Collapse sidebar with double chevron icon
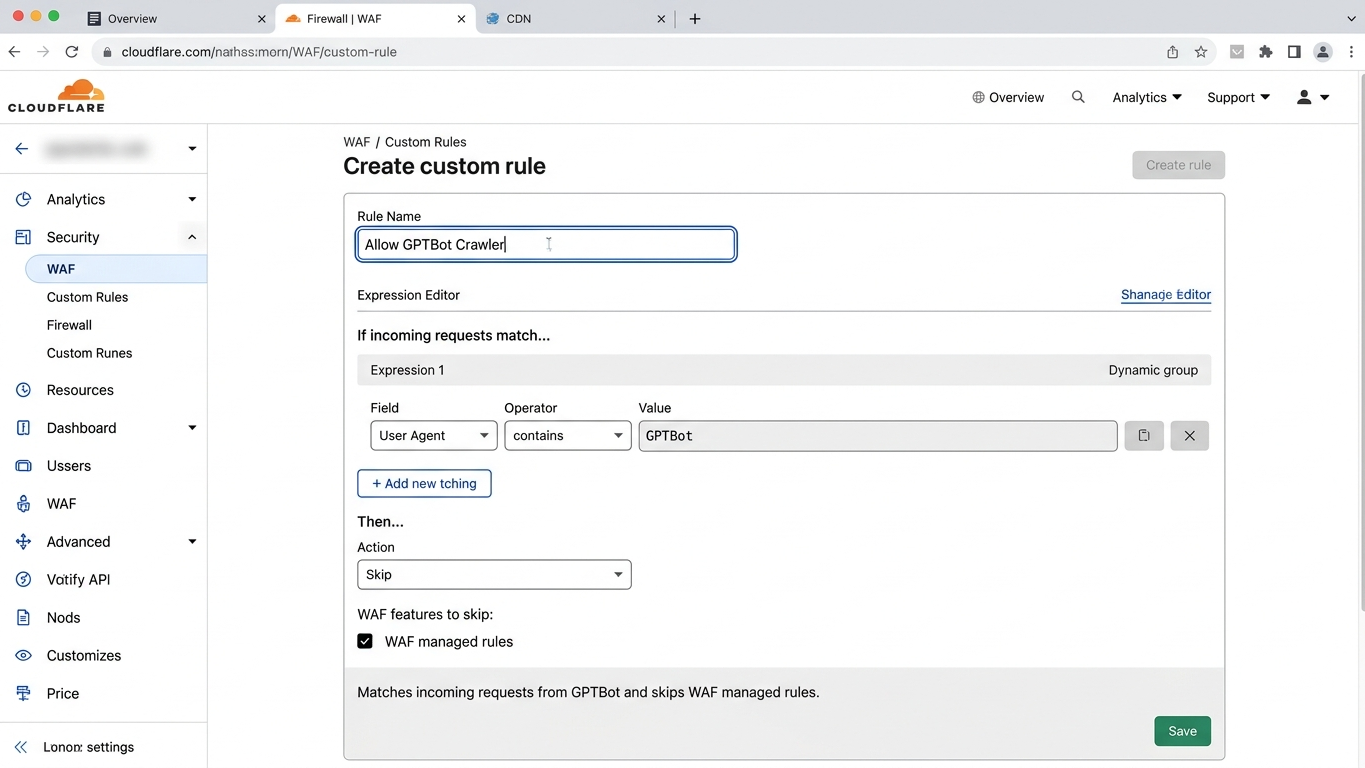1365x768 pixels. (x=21, y=747)
